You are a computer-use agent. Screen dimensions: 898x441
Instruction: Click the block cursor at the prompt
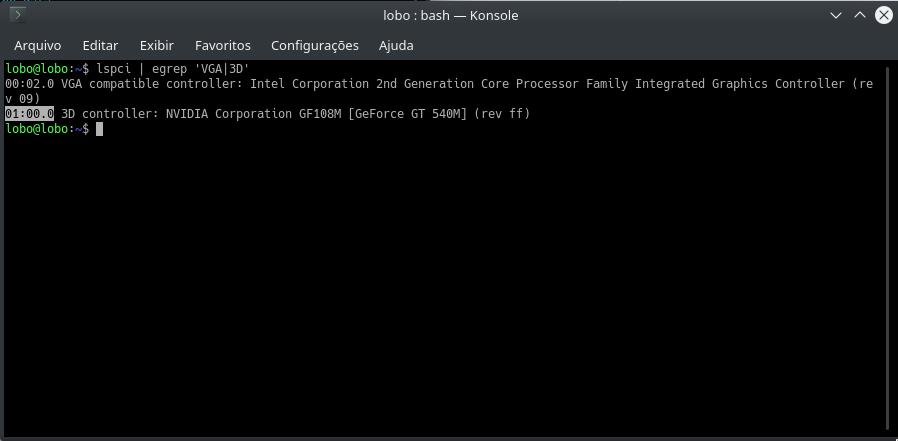(x=100, y=129)
